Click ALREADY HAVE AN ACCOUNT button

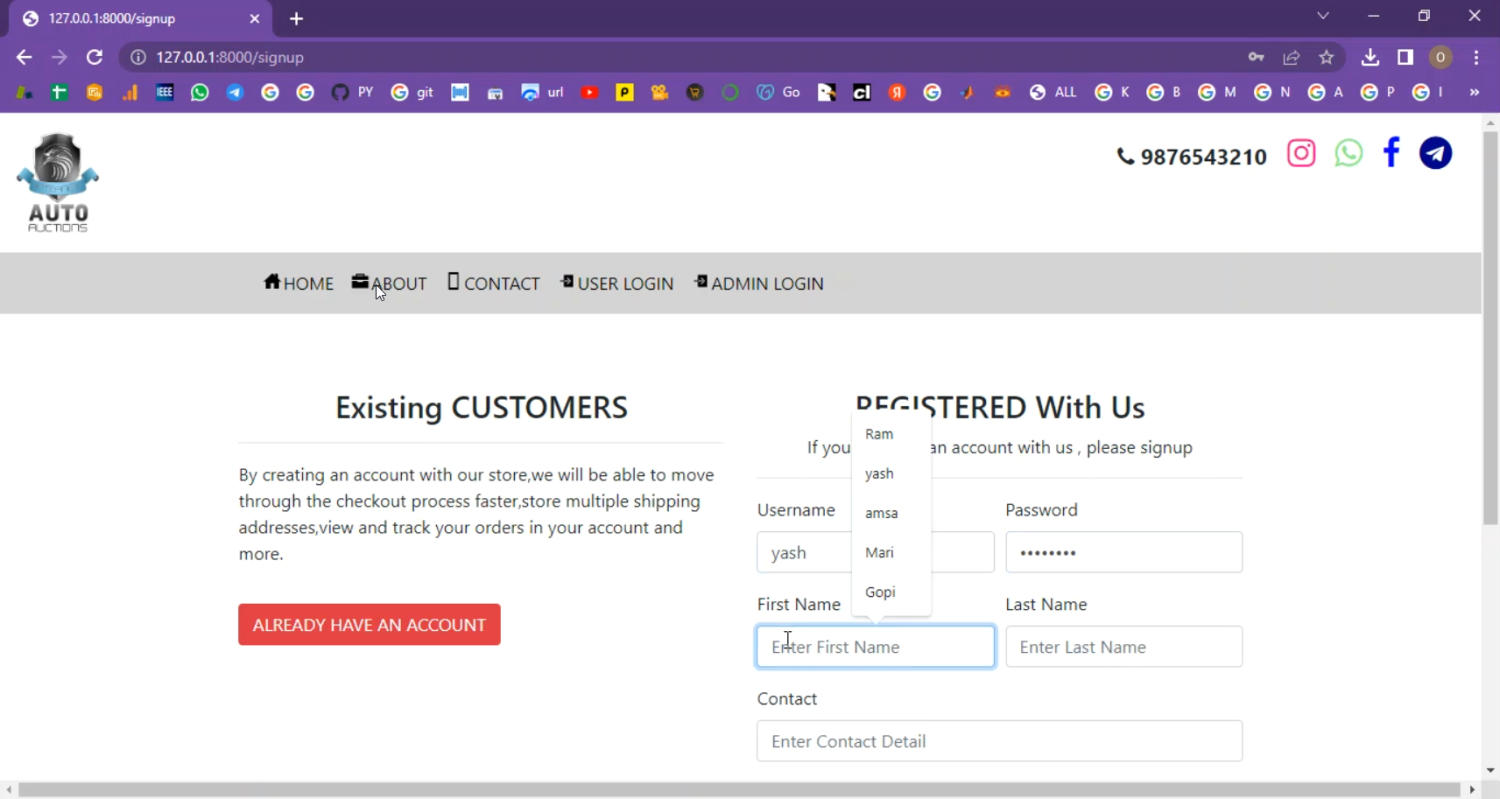tap(369, 625)
